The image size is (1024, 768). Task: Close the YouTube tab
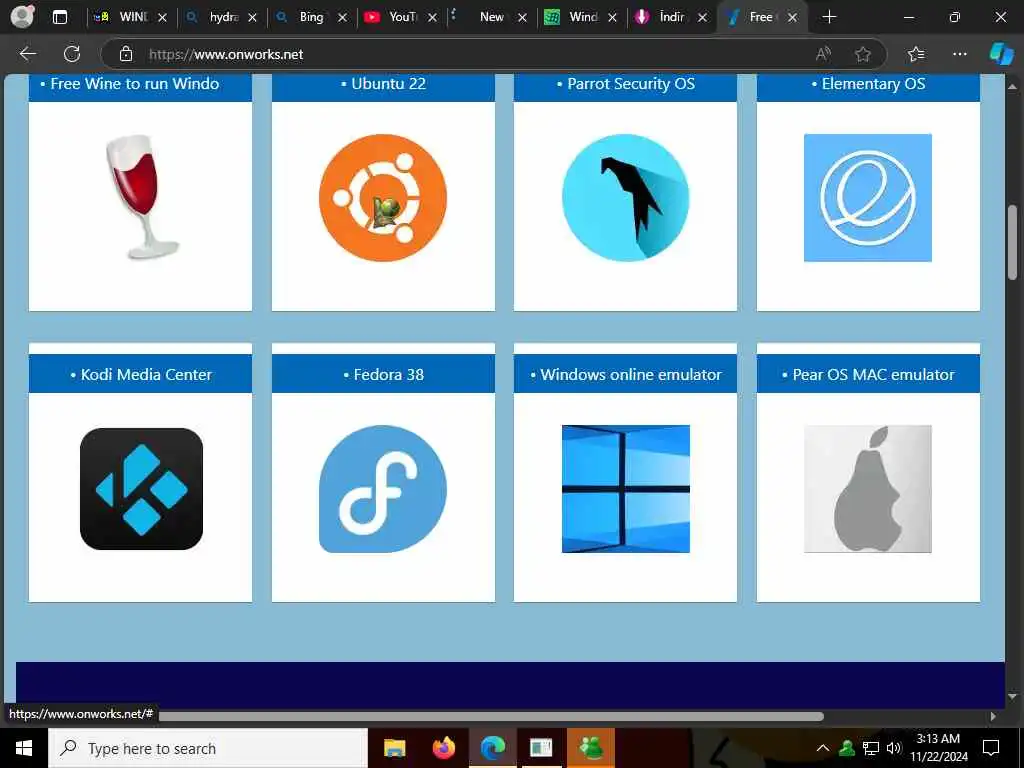(x=432, y=18)
